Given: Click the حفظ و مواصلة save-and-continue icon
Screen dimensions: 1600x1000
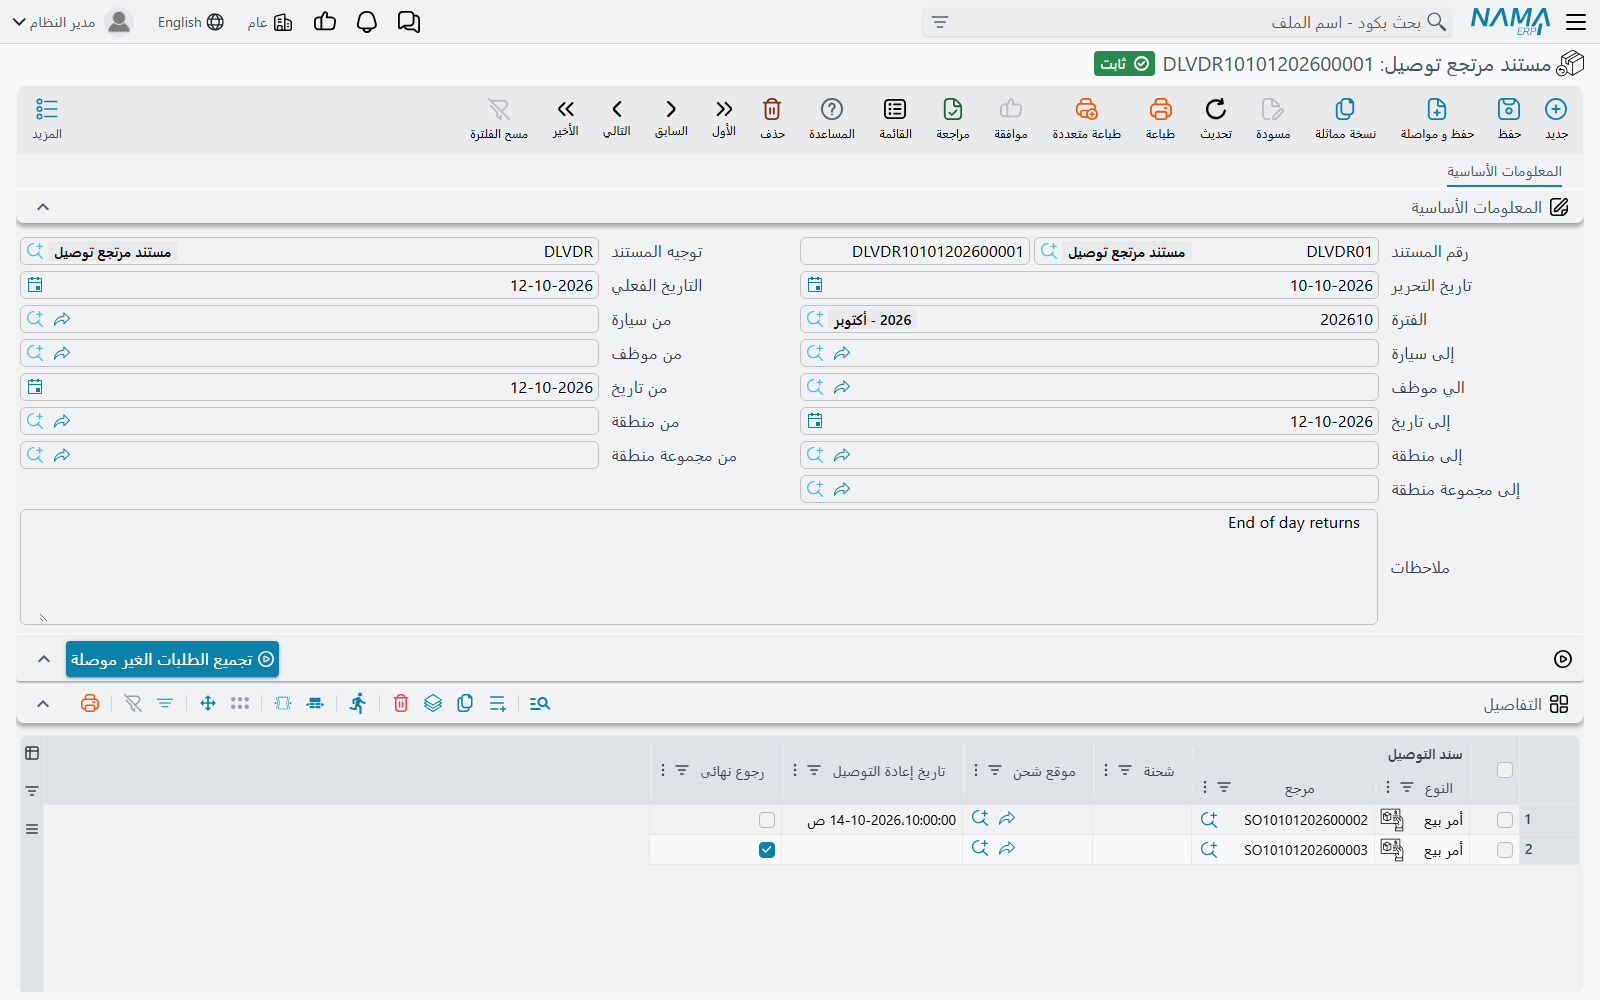Looking at the screenshot, I should [x=1437, y=110].
